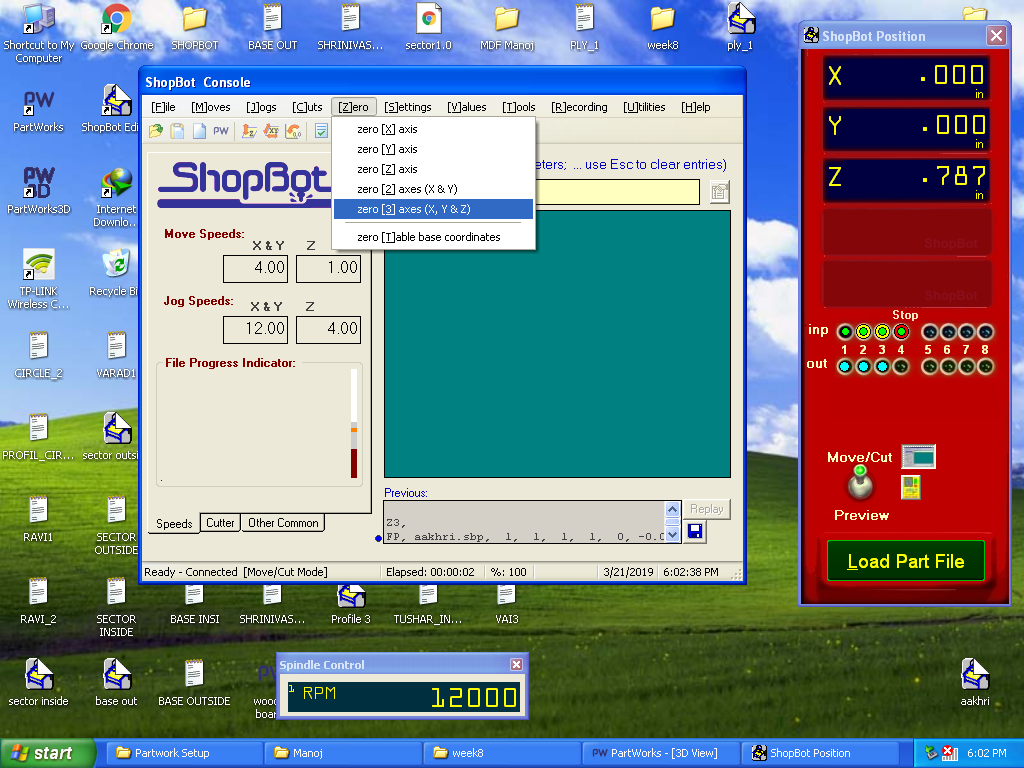Open the aakhri desktop file
This screenshot has height=768, width=1024.
tap(974, 682)
